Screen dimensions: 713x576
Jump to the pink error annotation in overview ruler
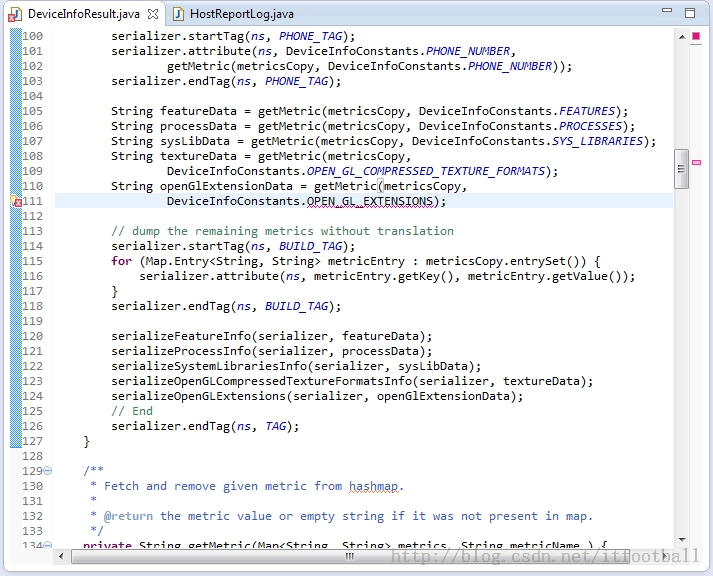tap(697, 162)
